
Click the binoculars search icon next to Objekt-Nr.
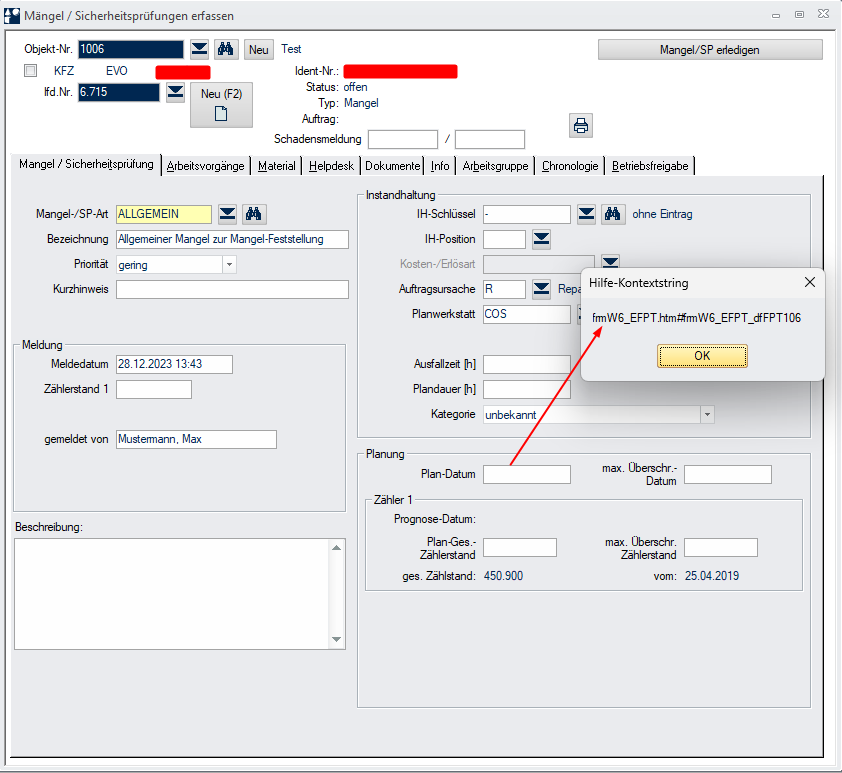coord(226,50)
